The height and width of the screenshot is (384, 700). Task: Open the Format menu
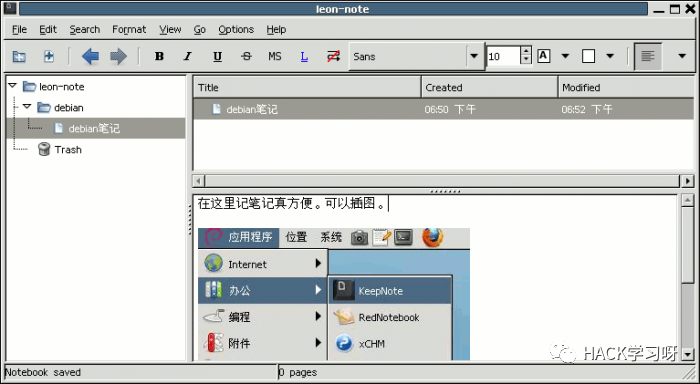tap(129, 29)
